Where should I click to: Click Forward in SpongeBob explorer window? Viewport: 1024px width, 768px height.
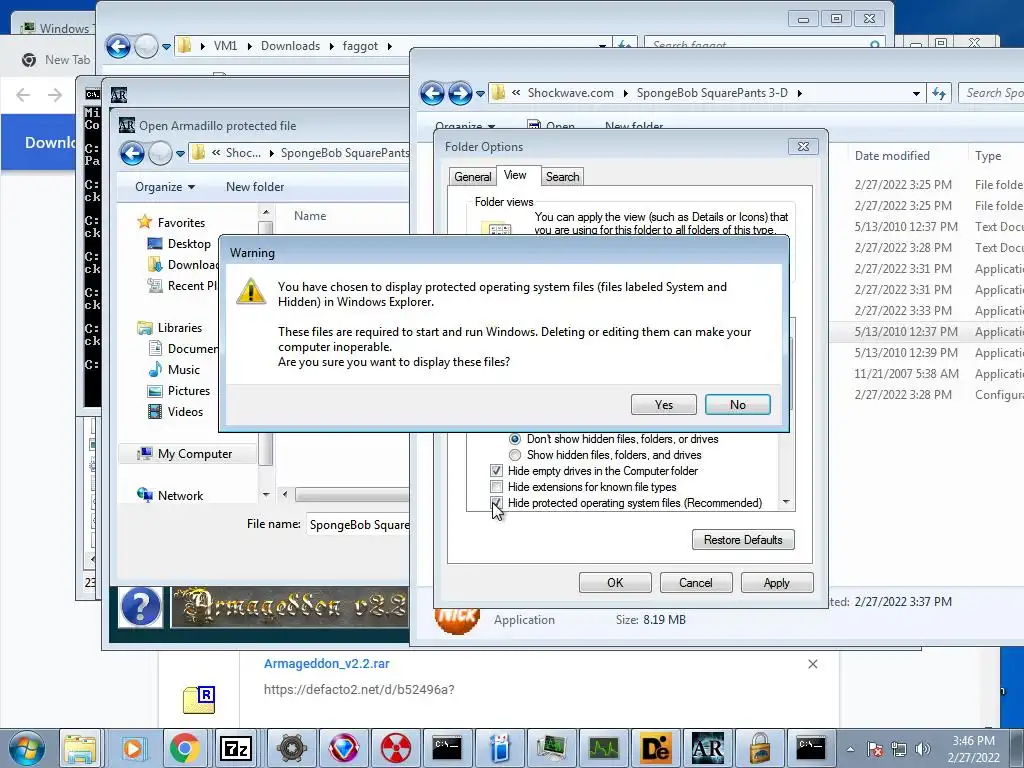click(460, 93)
